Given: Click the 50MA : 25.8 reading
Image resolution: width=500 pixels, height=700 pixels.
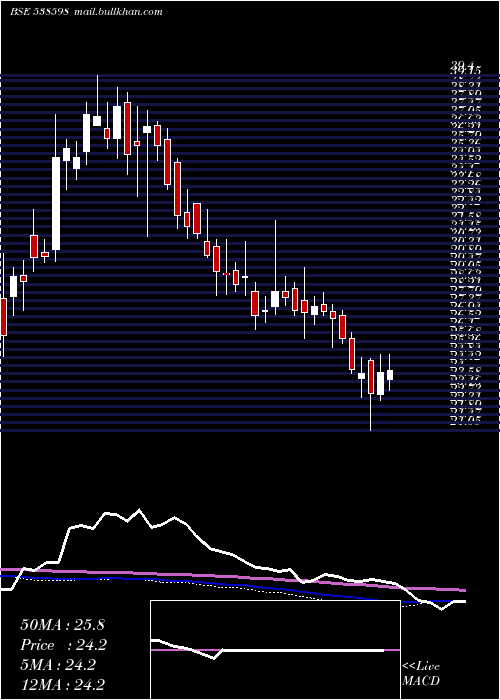Looking at the screenshot, I should click(62, 625).
